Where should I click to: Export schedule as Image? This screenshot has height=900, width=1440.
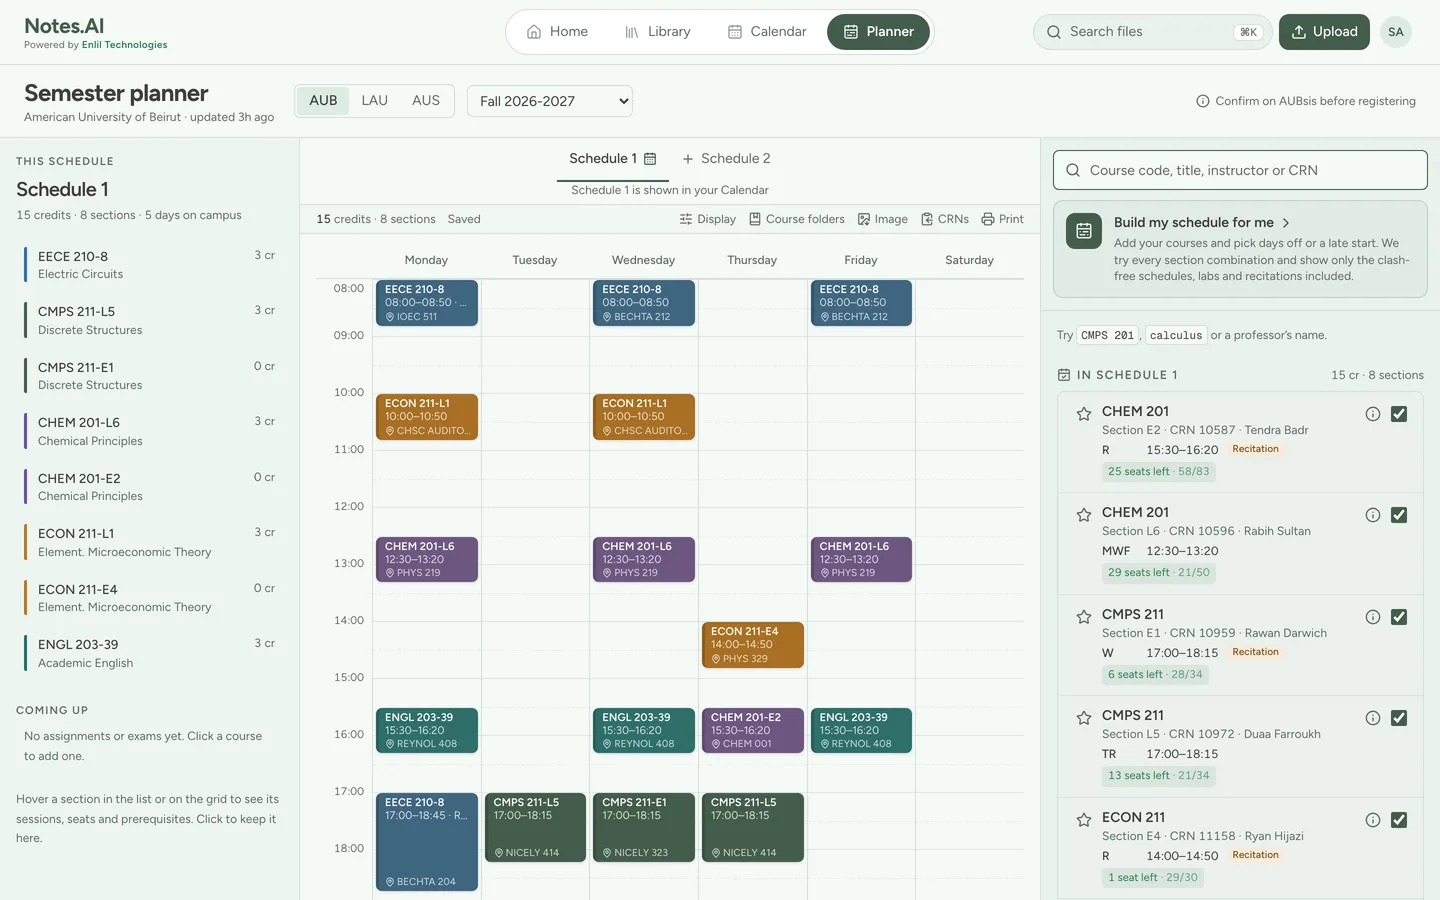pyautogui.click(x=883, y=219)
